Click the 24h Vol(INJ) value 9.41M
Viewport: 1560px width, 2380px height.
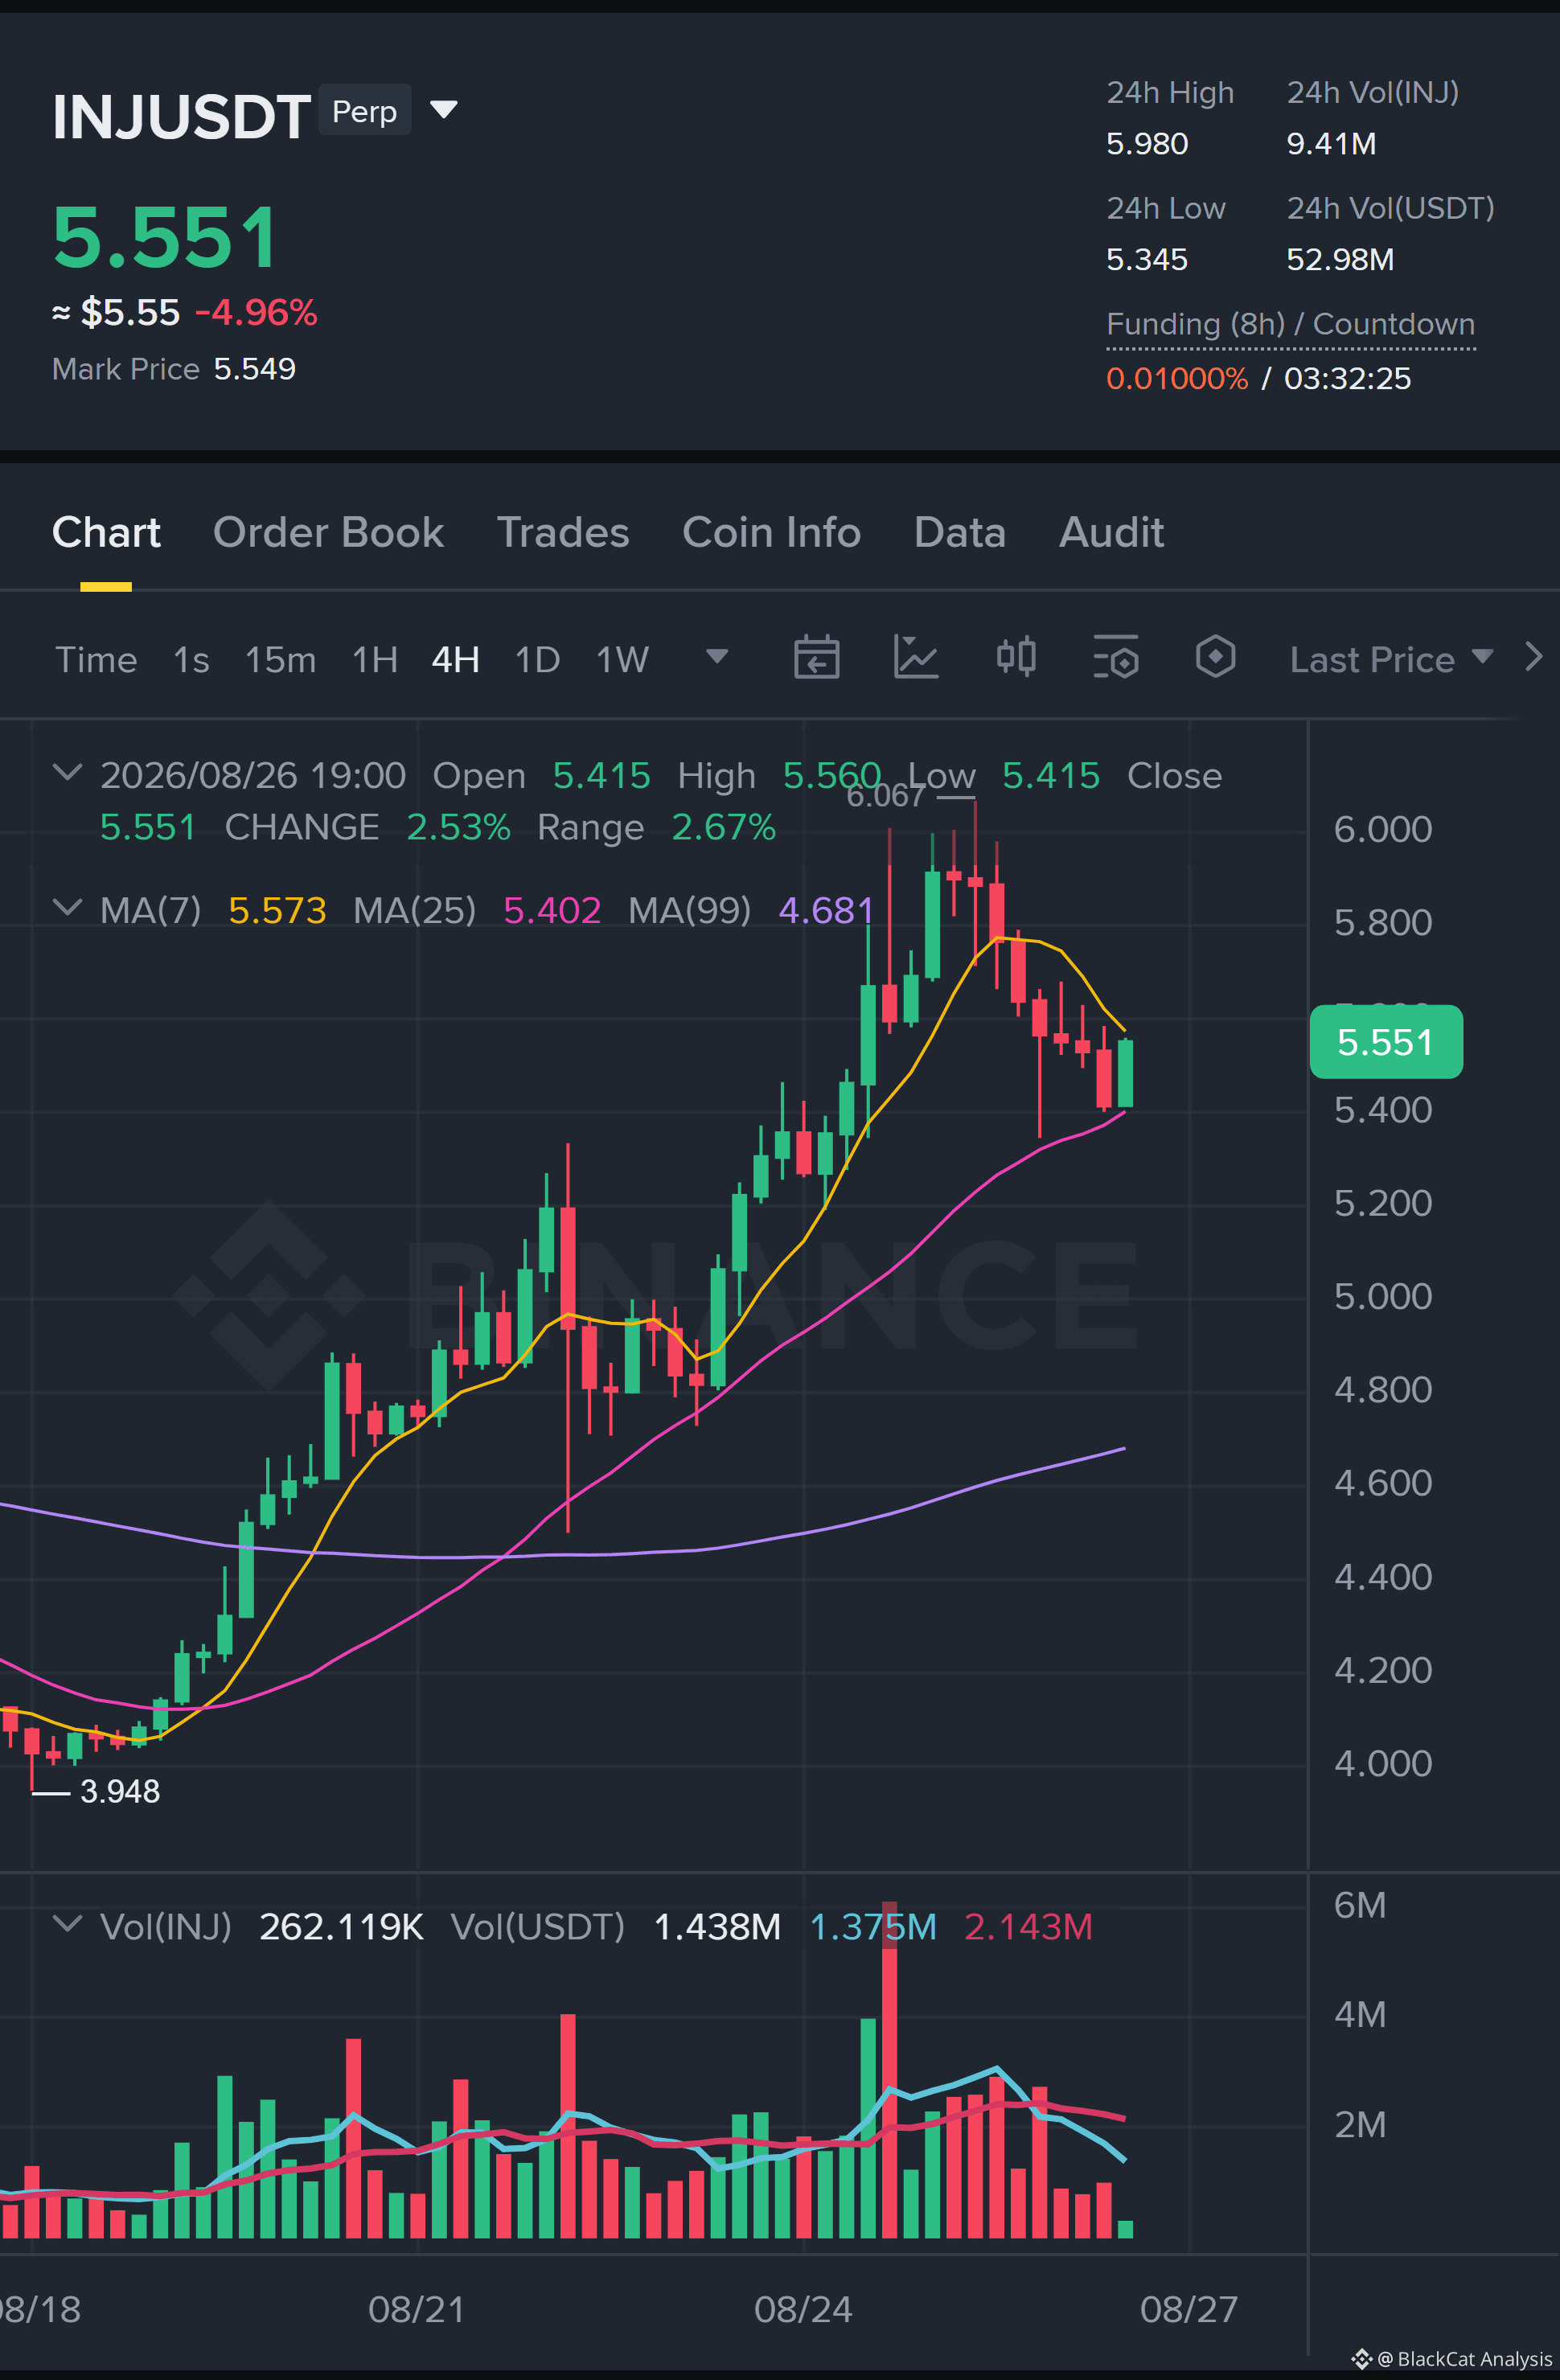pyautogui.click(x=1331, y=144)
